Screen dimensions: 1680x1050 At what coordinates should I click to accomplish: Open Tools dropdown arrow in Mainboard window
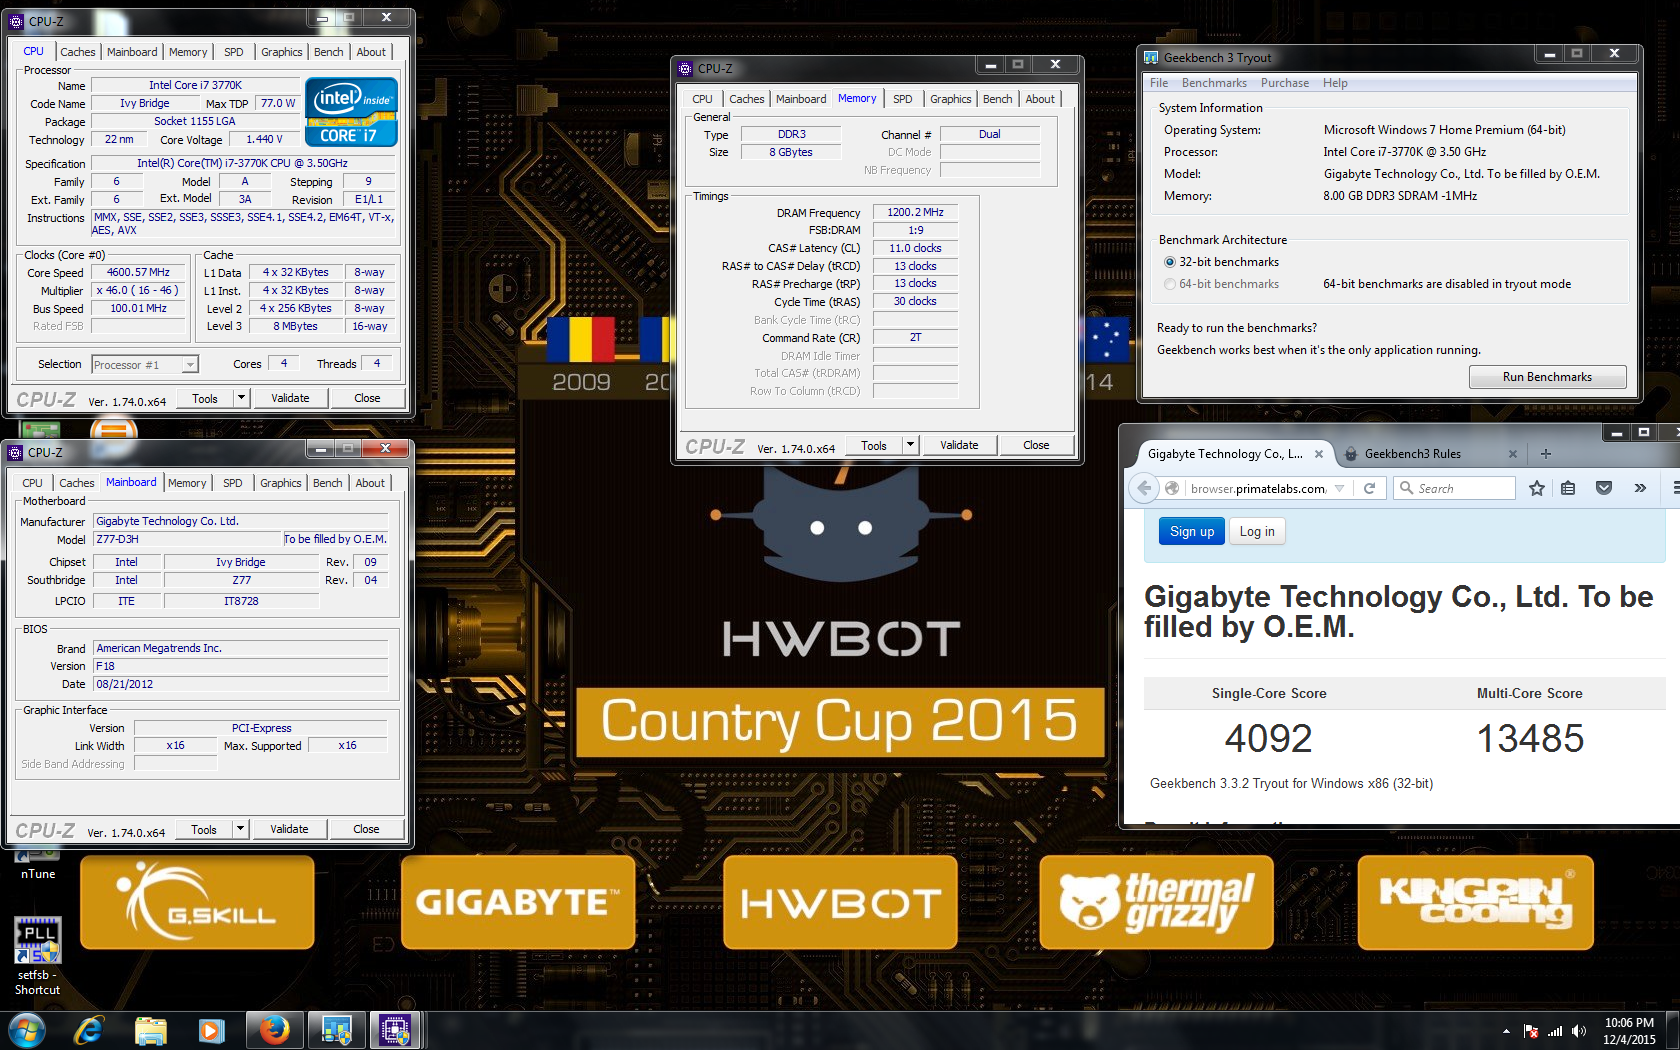239,829
